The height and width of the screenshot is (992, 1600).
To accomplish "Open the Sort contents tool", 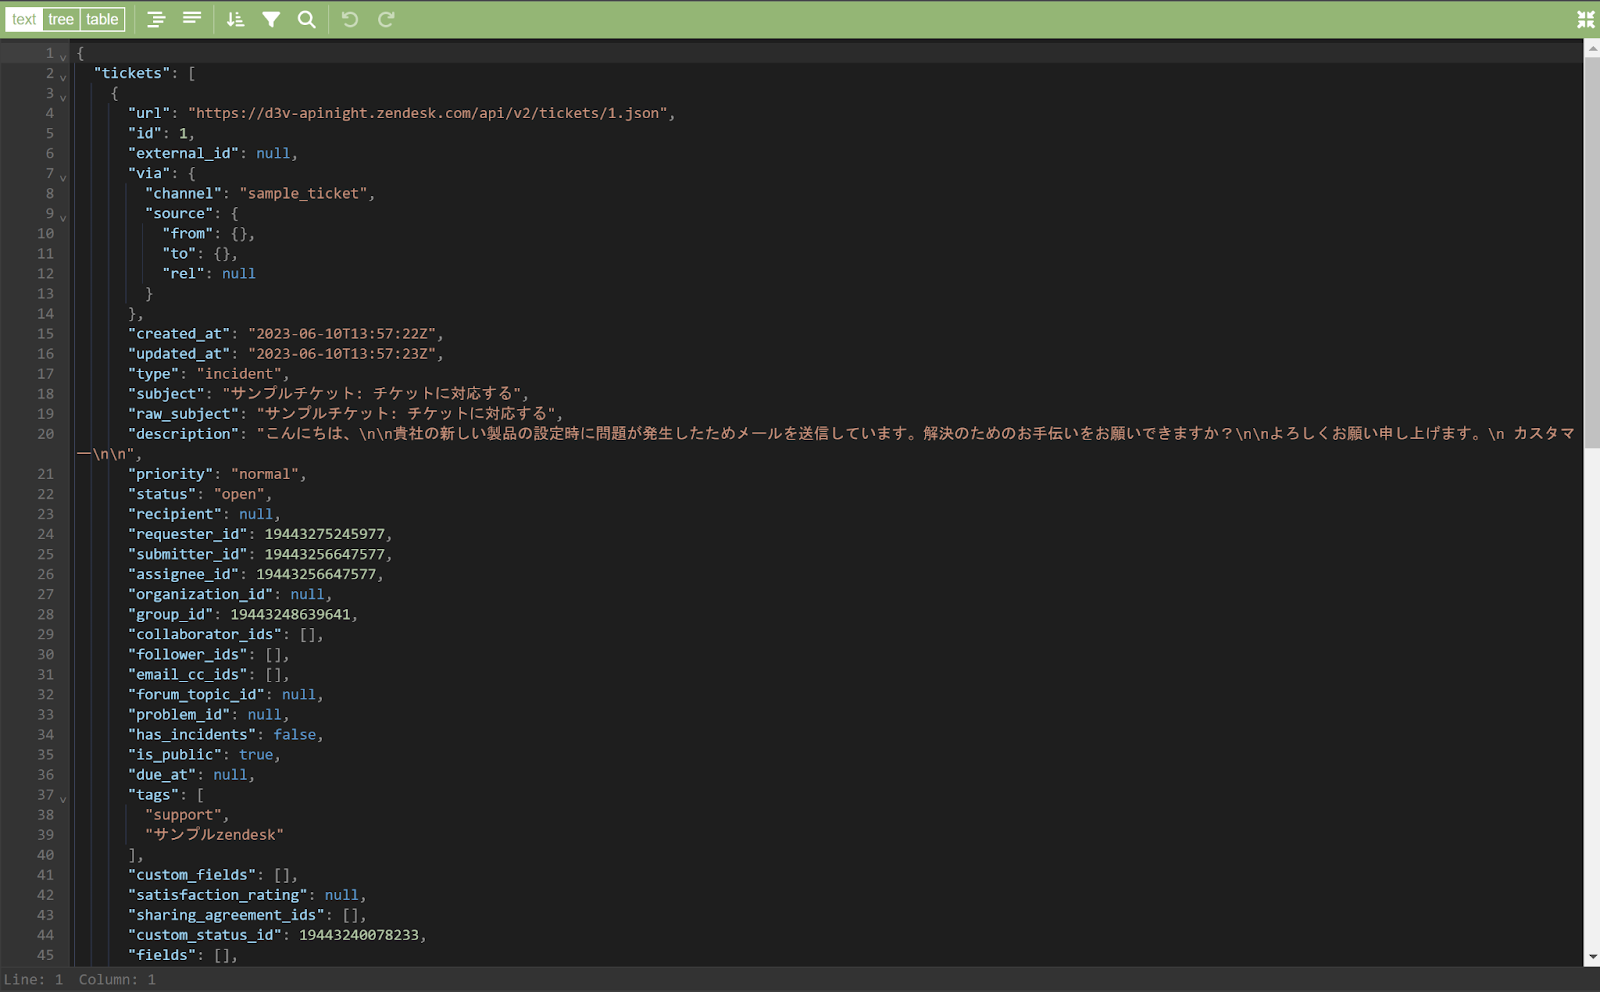I will (235, 19).
